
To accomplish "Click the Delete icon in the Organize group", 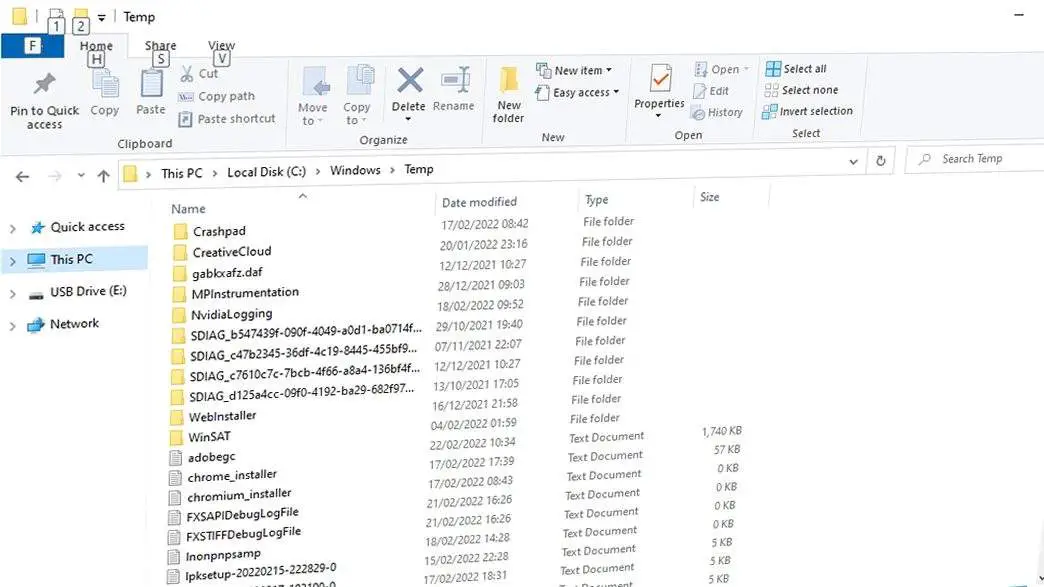I will click(408, 90).
